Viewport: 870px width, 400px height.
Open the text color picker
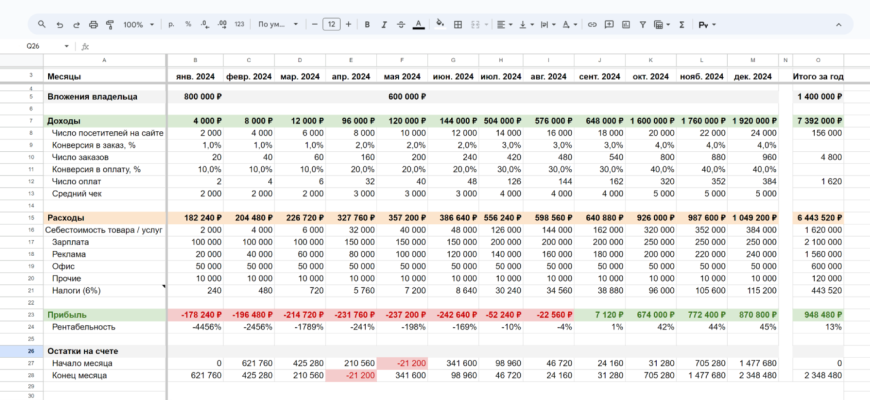point(418,24)
